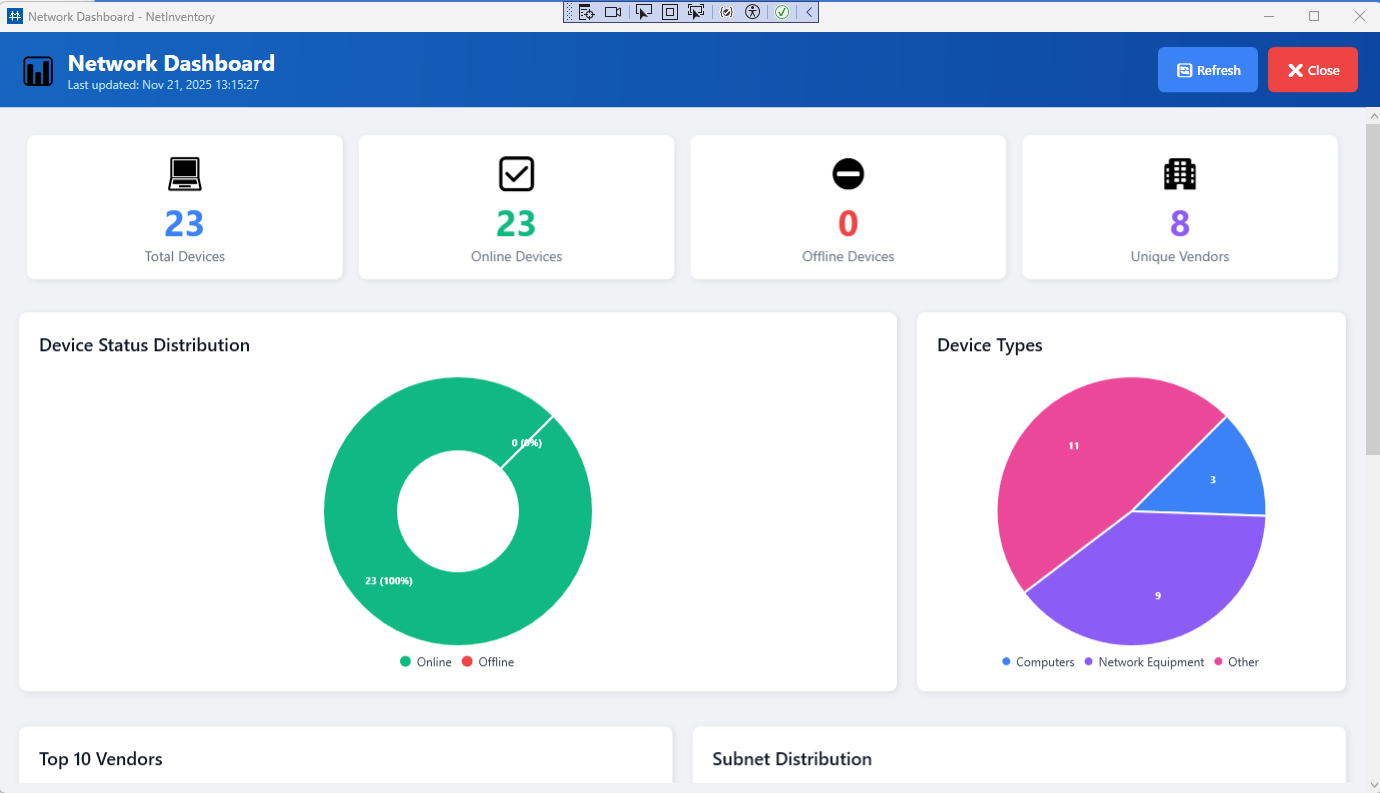Toggle Display Layout Adorners square icon
Screen dimensions: 1380x793
(x=670, y=12)
